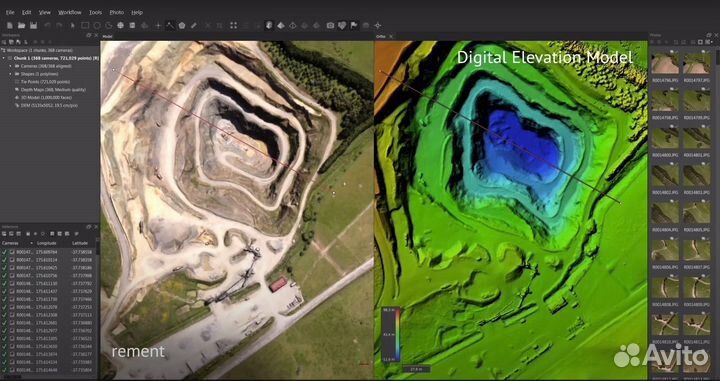Viewport: 720px width, 381px height.
Task: Select the DEM tree item
Action: tap(48, 105)
